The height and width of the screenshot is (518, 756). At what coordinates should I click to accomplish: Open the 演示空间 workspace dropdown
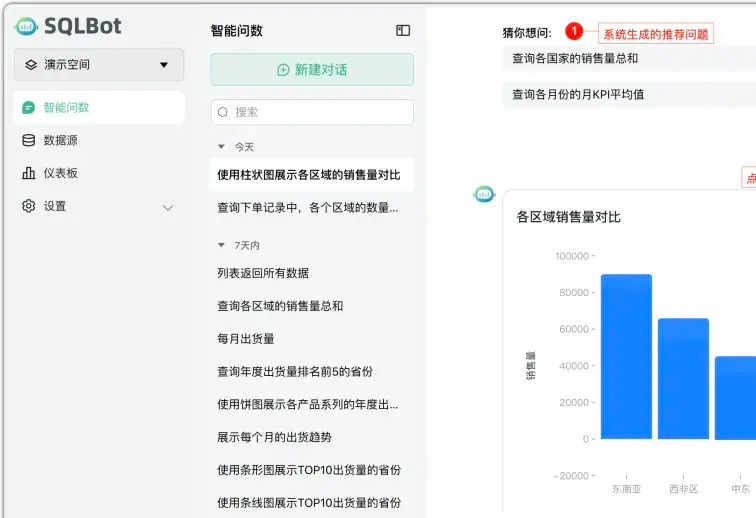99,65
